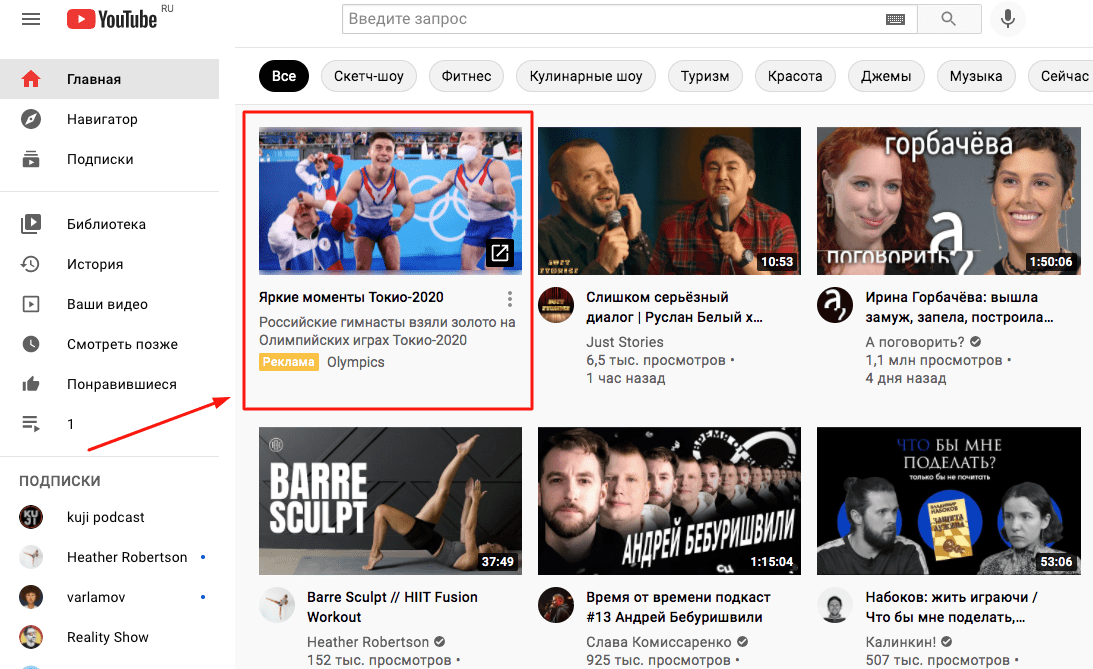Open Heather Robertson subscription
Screen dimensions: 1093x669
127,557
